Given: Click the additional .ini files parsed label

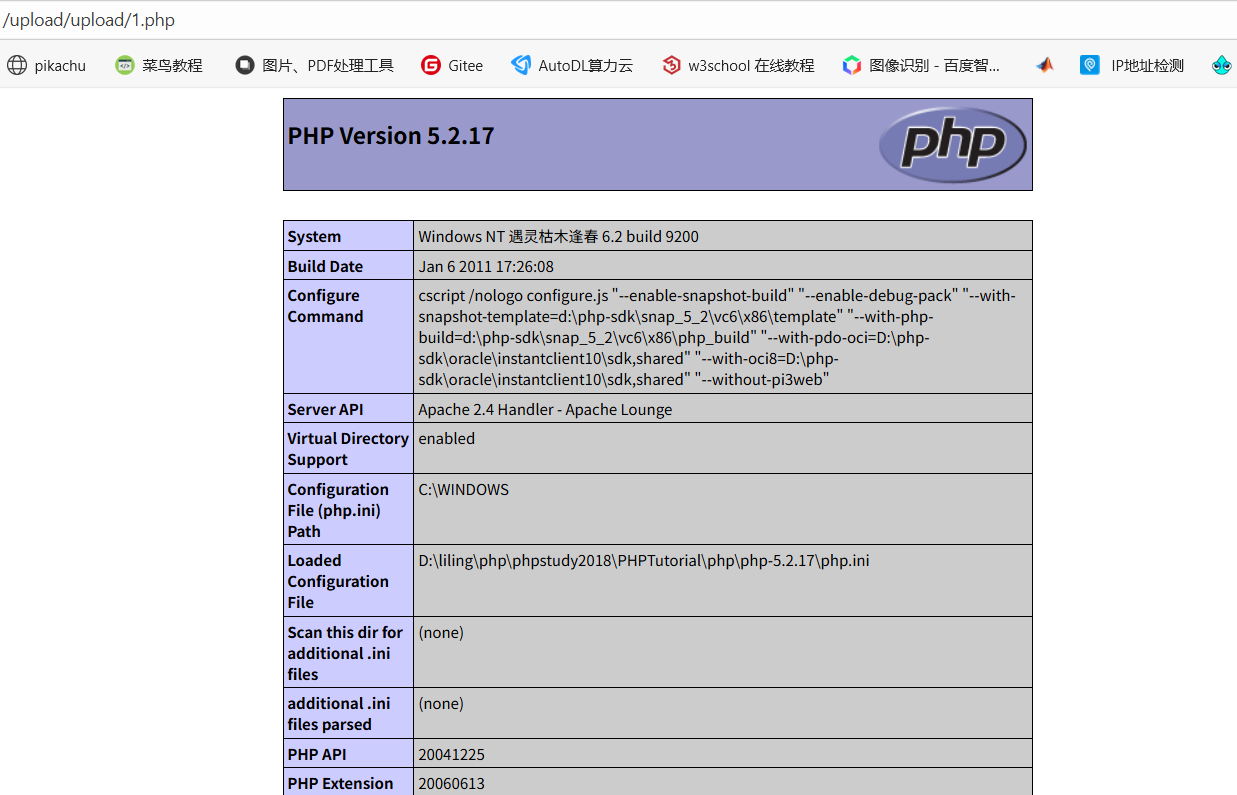Looking at the screenshot, I should 339,714.
